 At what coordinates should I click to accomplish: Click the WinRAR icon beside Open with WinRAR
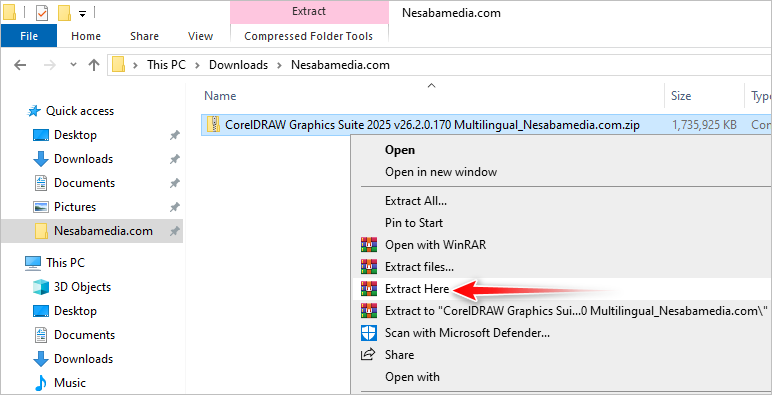[369, 244]
